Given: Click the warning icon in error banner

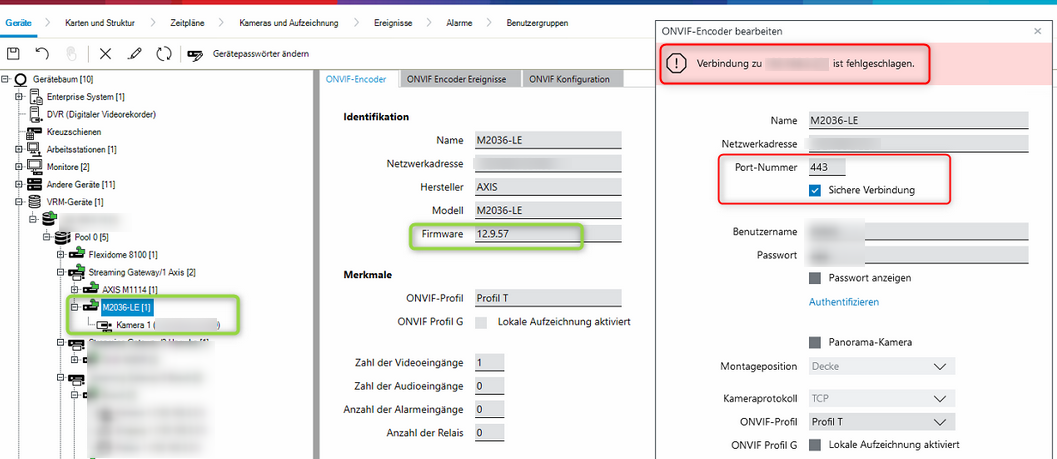Looking at the screenshot, I should pos(675,63).
